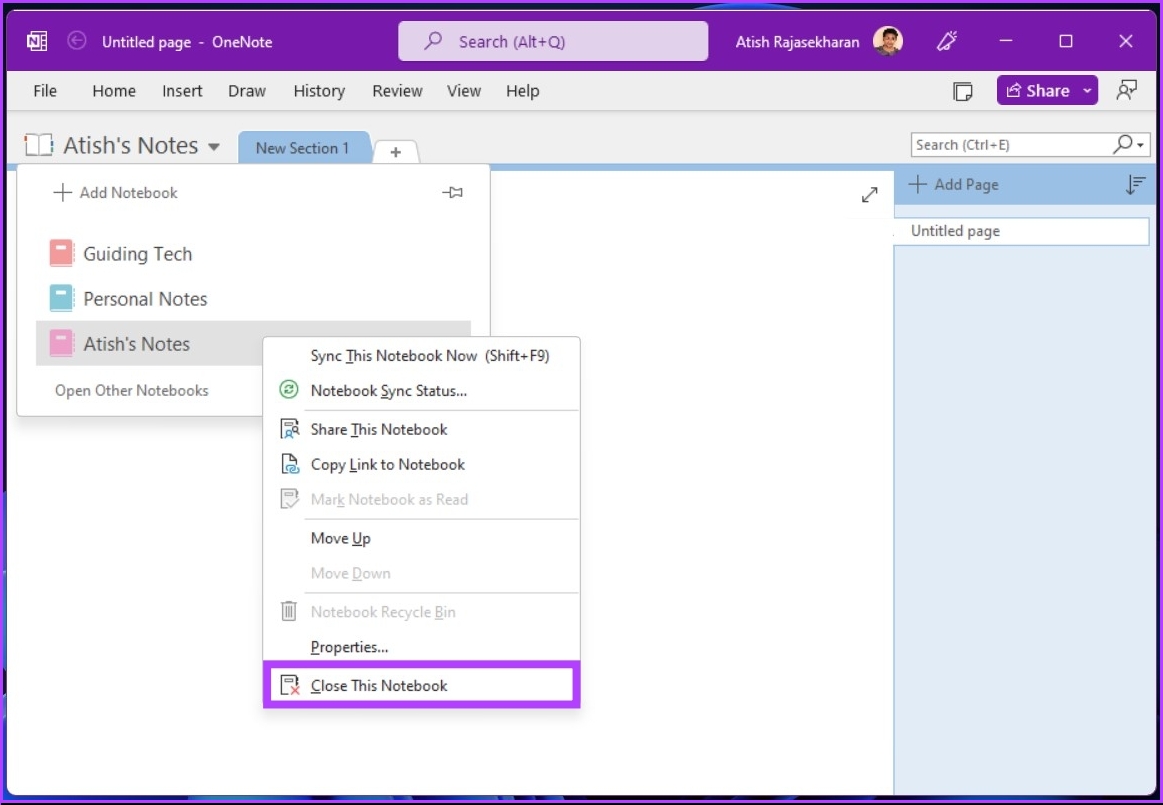Click the back navigation arrow near the title
This screenshot has height=805, width=1163.
(x=76, y=41)
